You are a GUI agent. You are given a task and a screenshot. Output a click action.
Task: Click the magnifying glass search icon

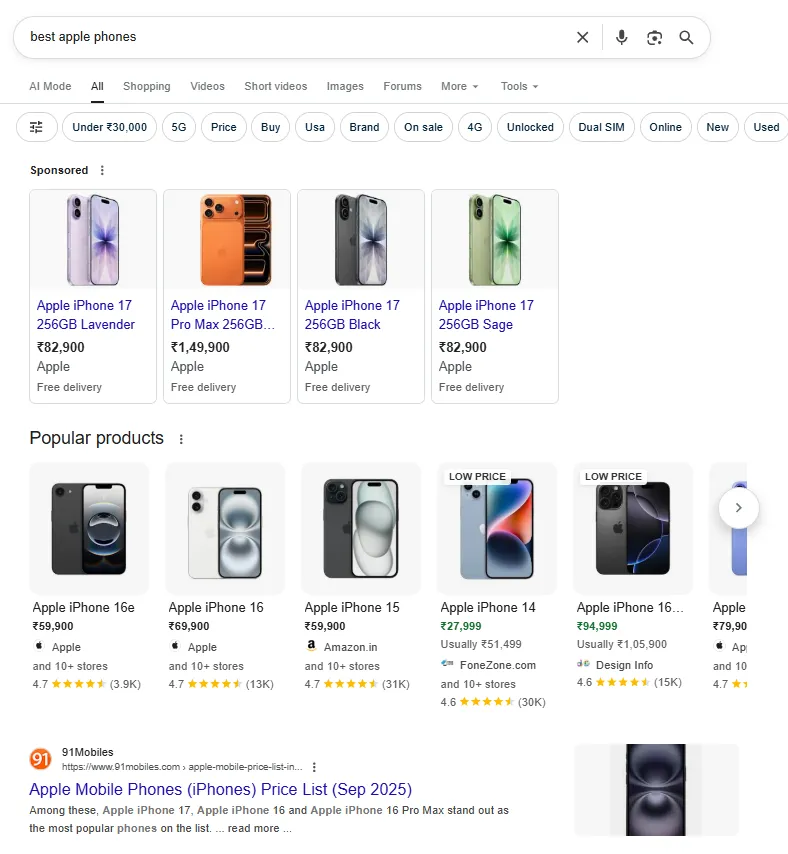click(x=686, y=37)
